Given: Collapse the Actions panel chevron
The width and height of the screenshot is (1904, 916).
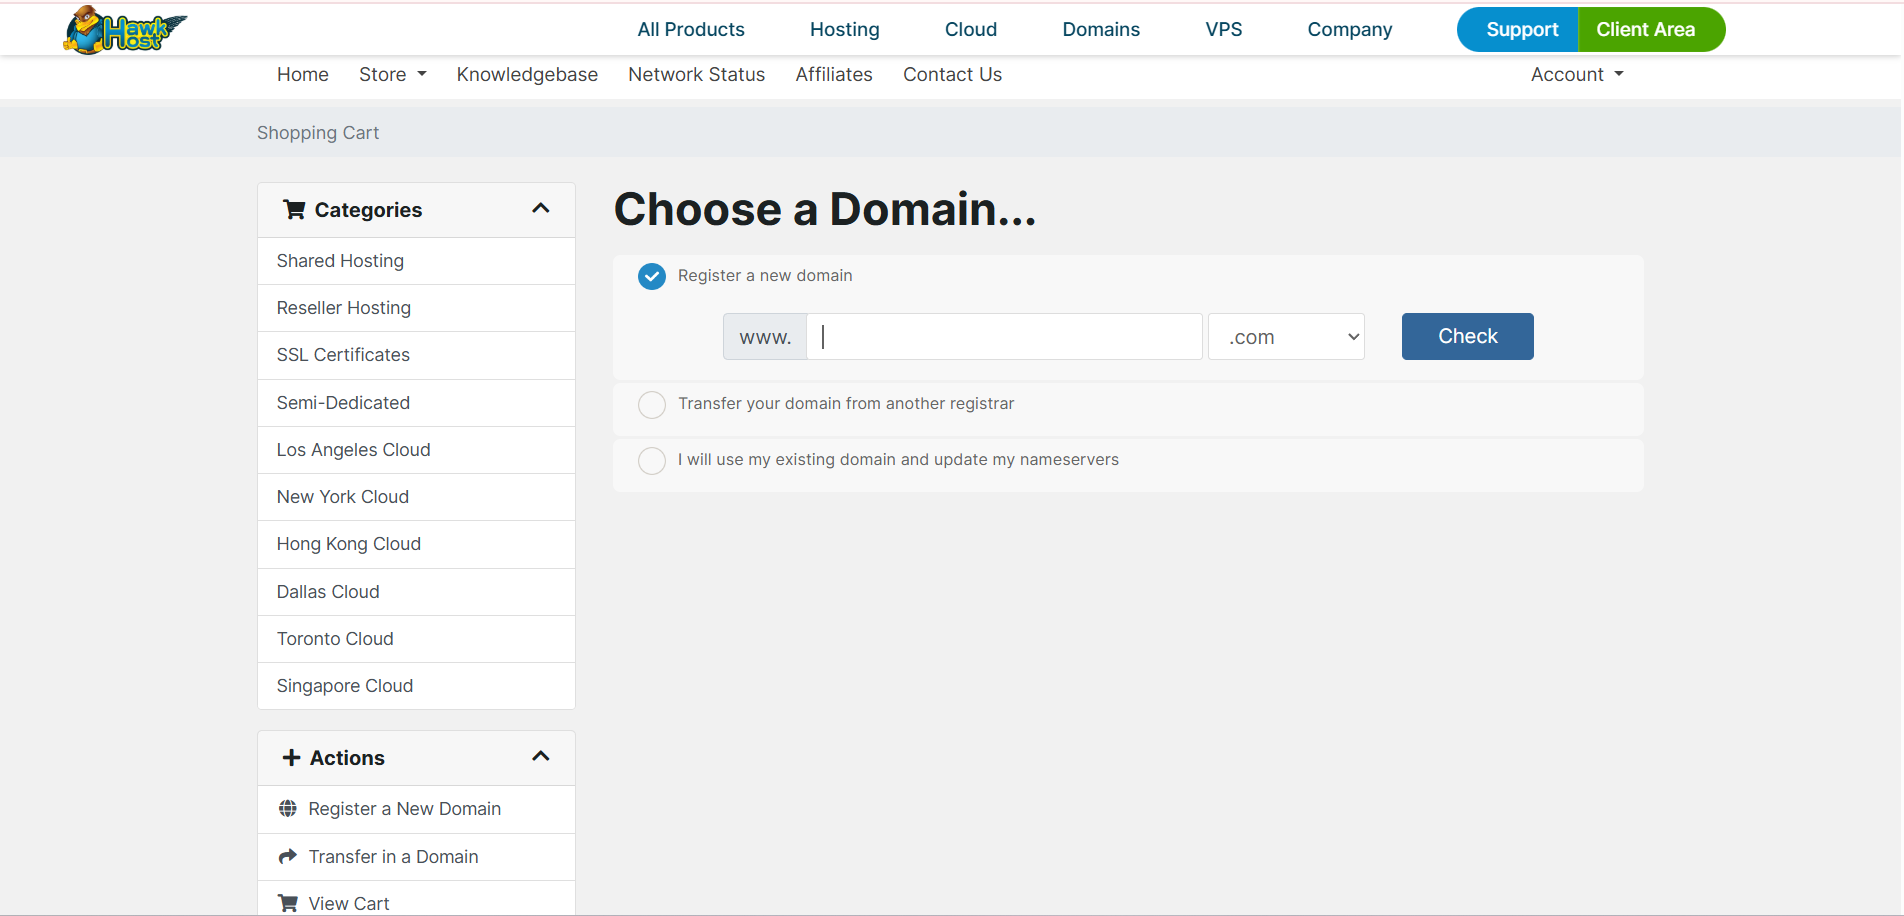Looking at the screenshot, I should (x=541, y=757).
